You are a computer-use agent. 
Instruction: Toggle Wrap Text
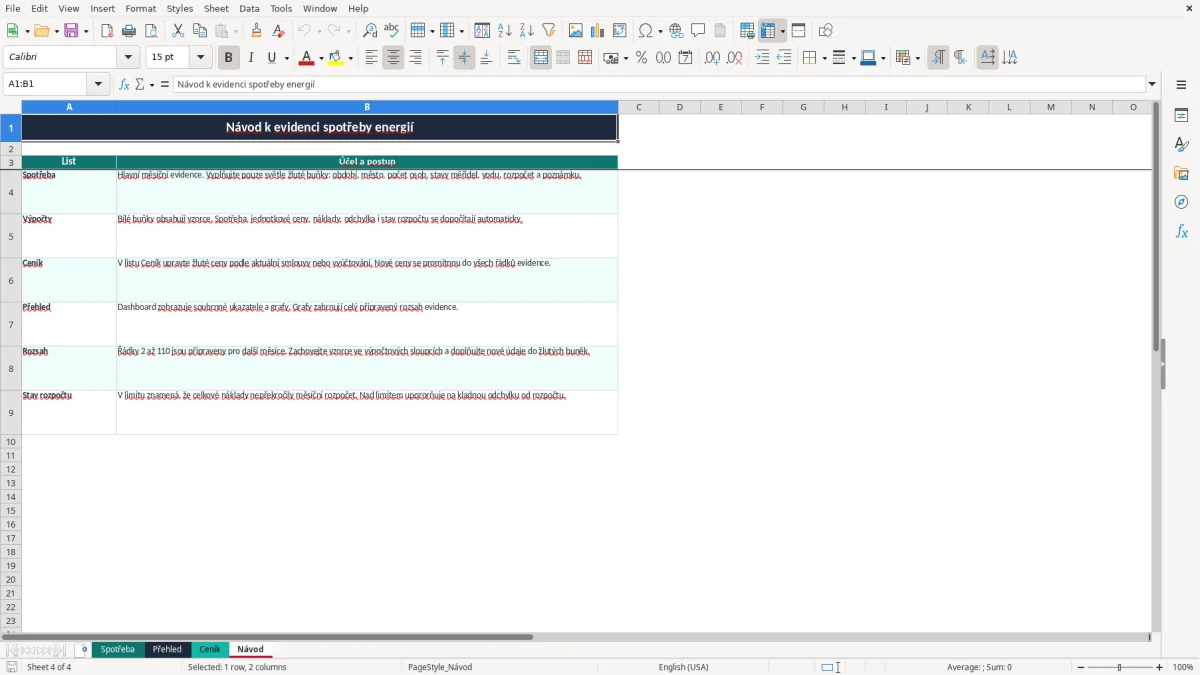point(514,58)
